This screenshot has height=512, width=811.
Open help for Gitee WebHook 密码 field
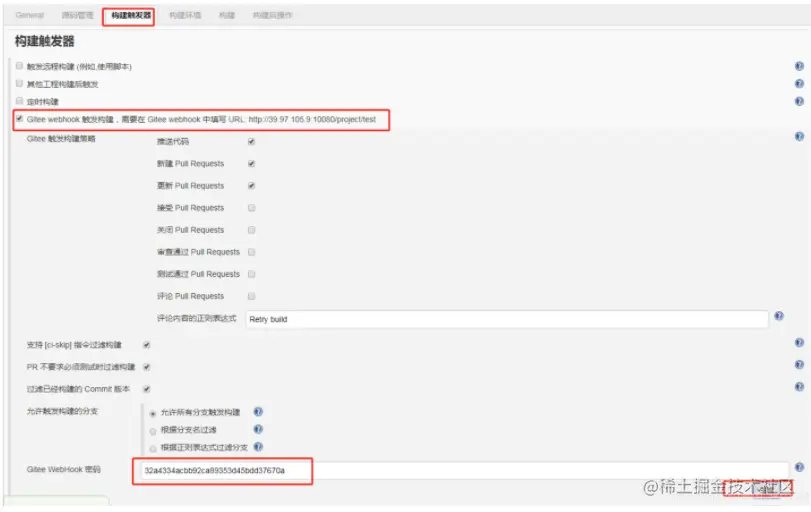[x=799, y=468]
